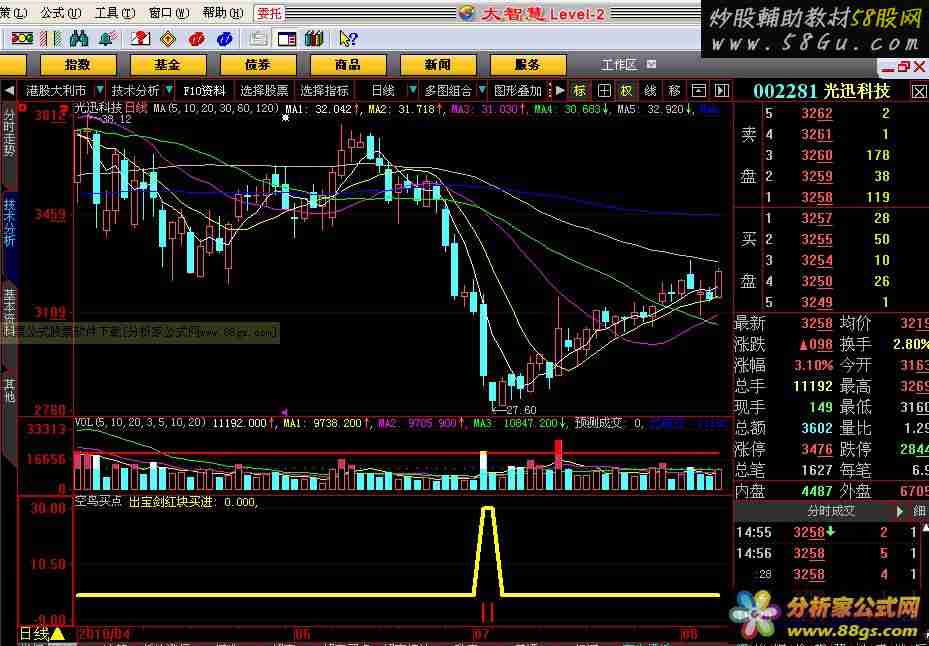
Task: Click the red envelope mail icon
Action: point(140,39)
